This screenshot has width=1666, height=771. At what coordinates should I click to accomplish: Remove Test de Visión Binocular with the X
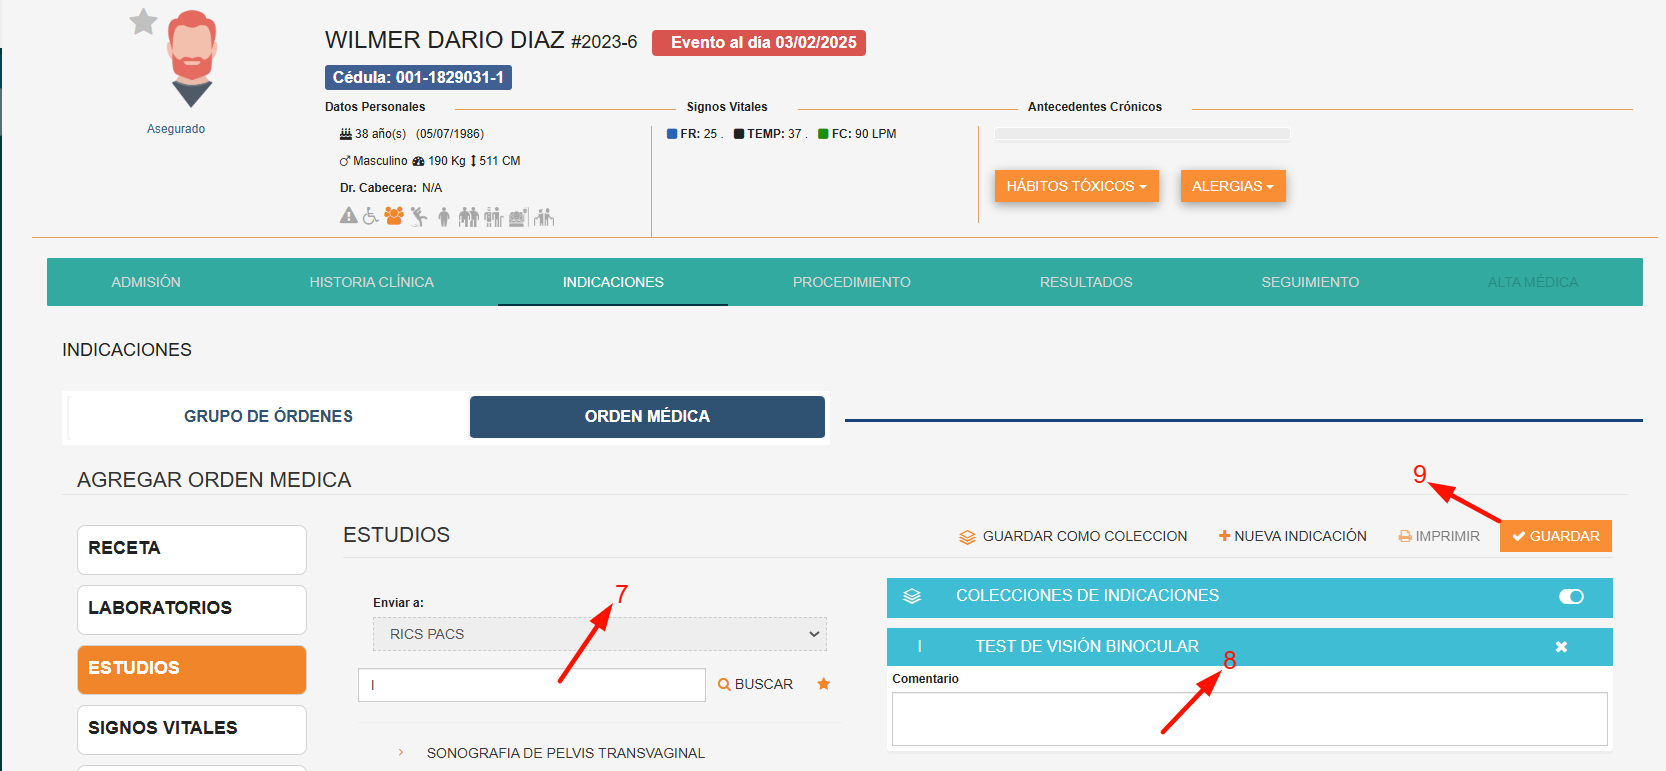pyautogui.click(x=1561, y=647)
